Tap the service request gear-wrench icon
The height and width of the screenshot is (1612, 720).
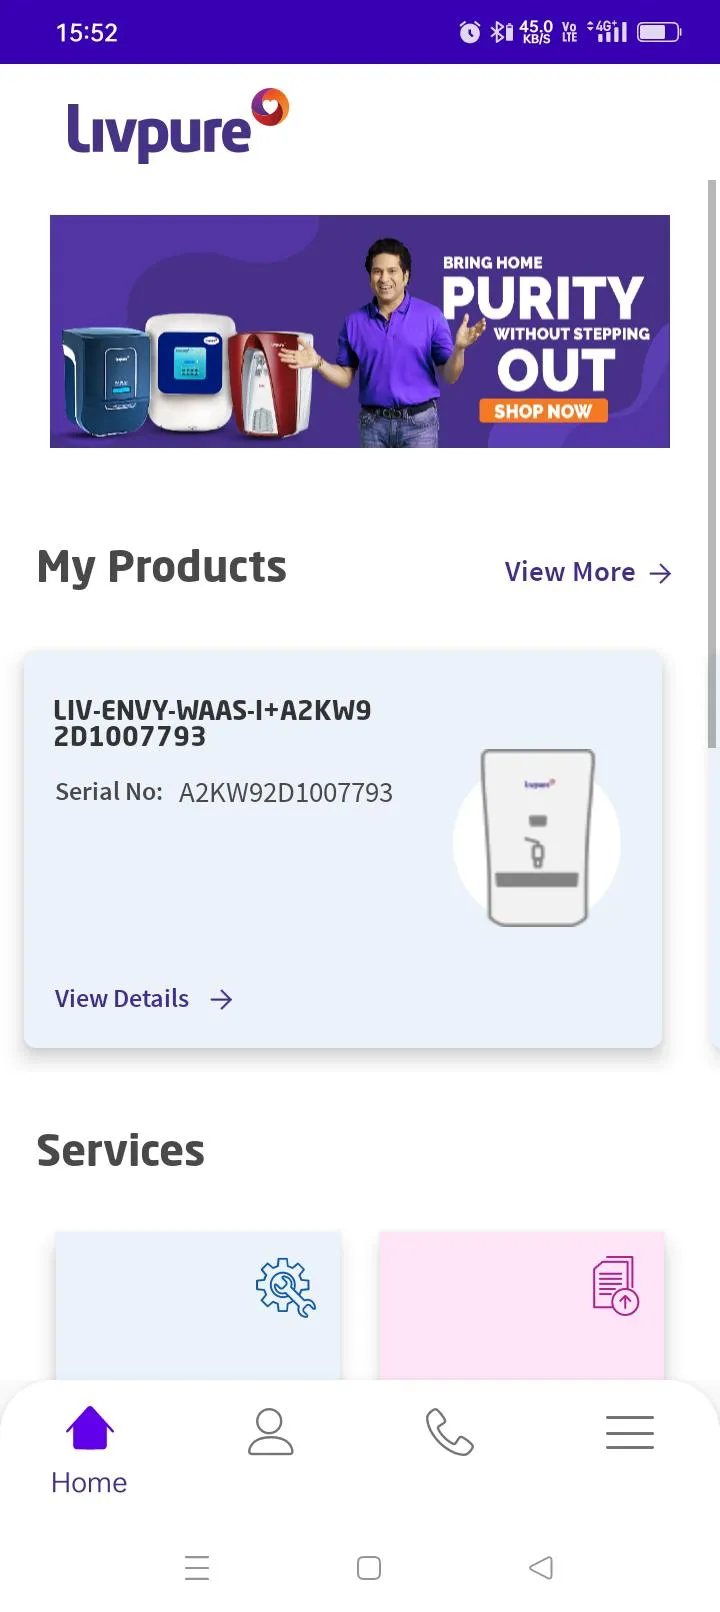(286, 1286)
